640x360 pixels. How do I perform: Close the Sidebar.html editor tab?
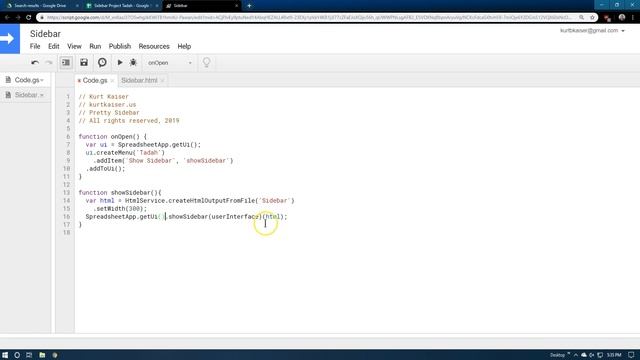pyautogui.click(x=162, y=81)
